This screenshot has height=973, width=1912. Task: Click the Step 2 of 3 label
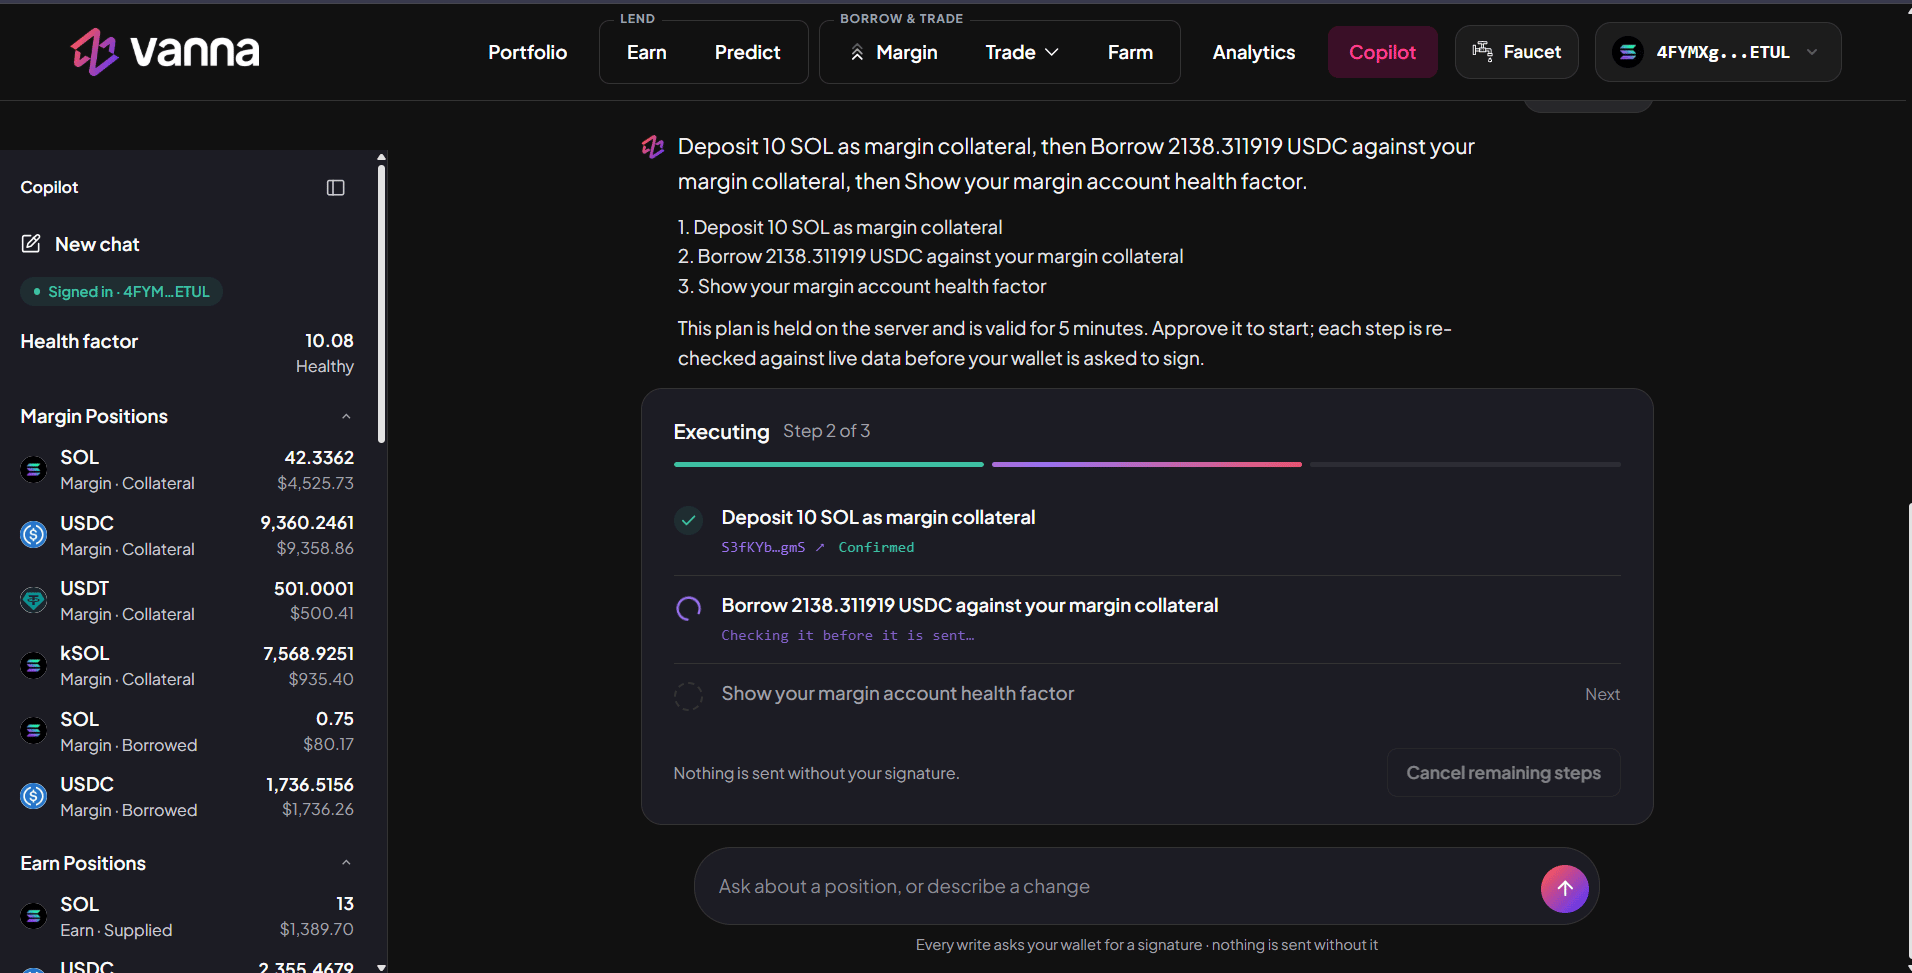[x=826, y=431]
